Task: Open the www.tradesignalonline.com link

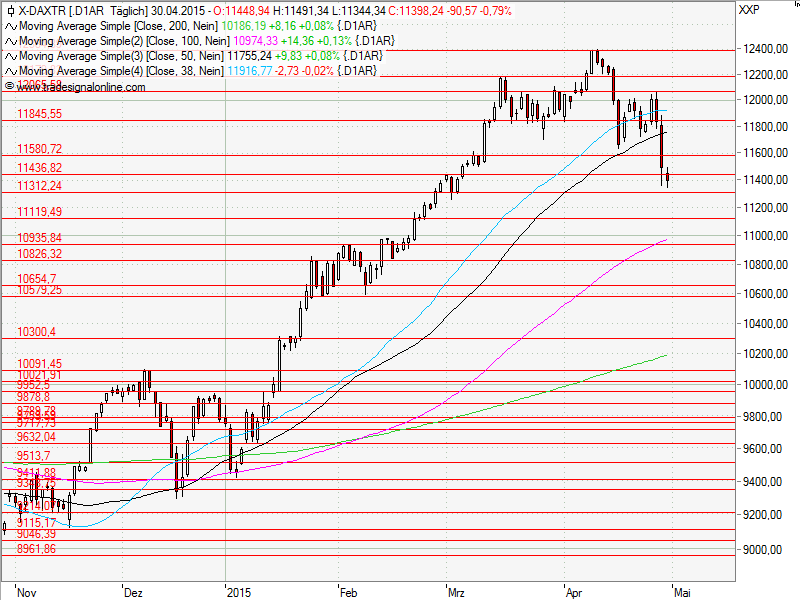Action: pyautogui.click(x=80, y=87)
